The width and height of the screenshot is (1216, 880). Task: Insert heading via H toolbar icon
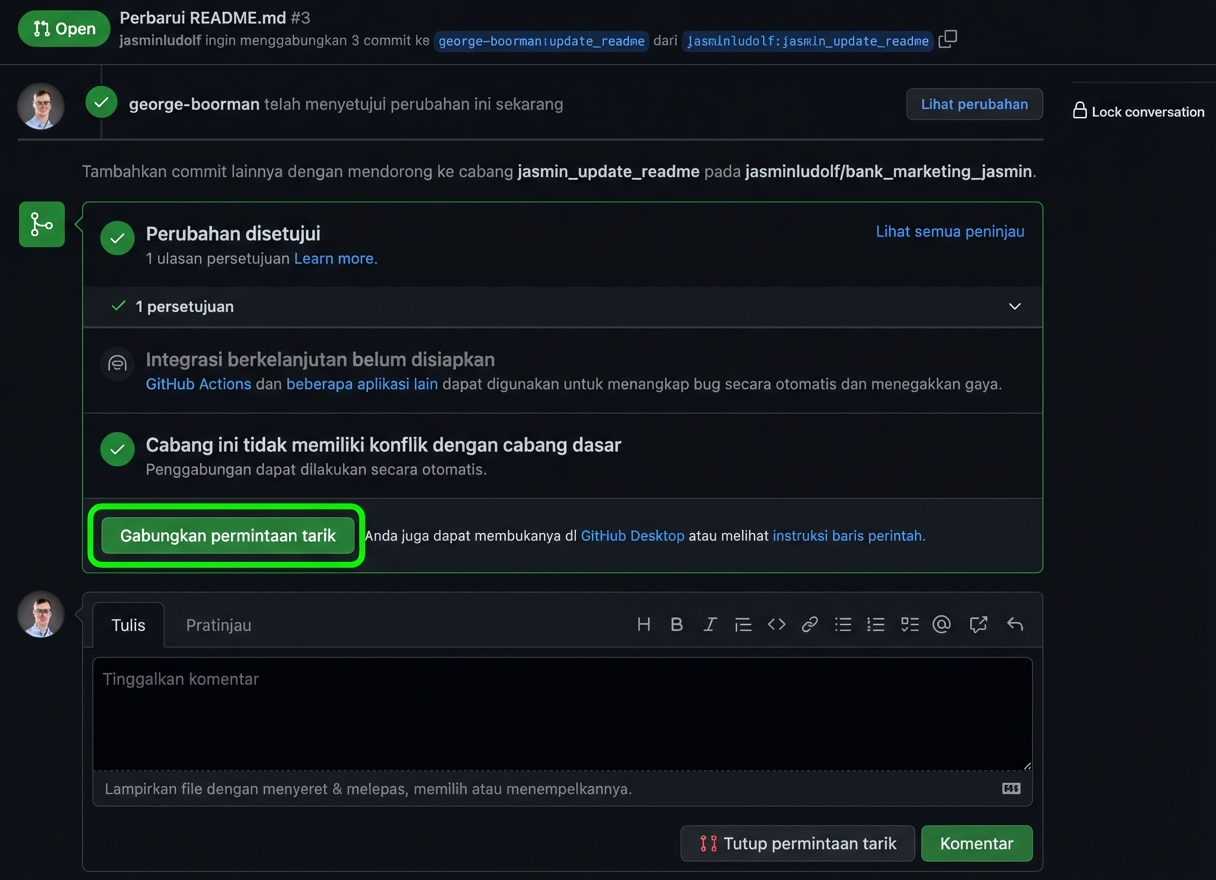(644, 624)
